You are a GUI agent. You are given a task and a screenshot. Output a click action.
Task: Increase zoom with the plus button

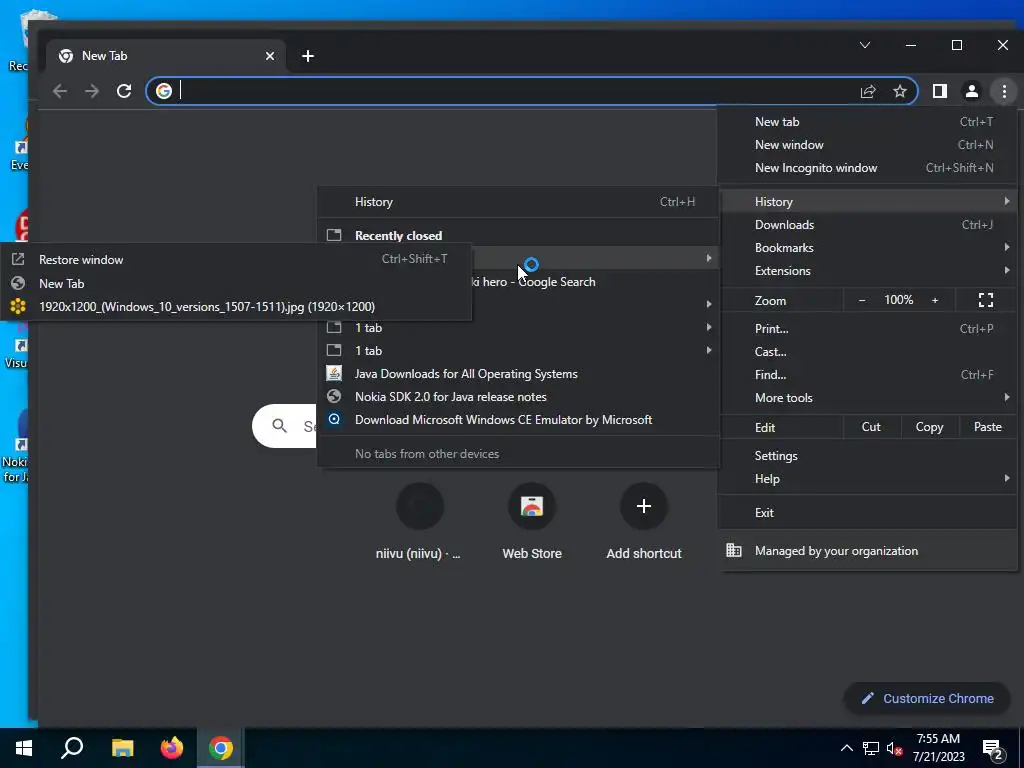(935, 300)
